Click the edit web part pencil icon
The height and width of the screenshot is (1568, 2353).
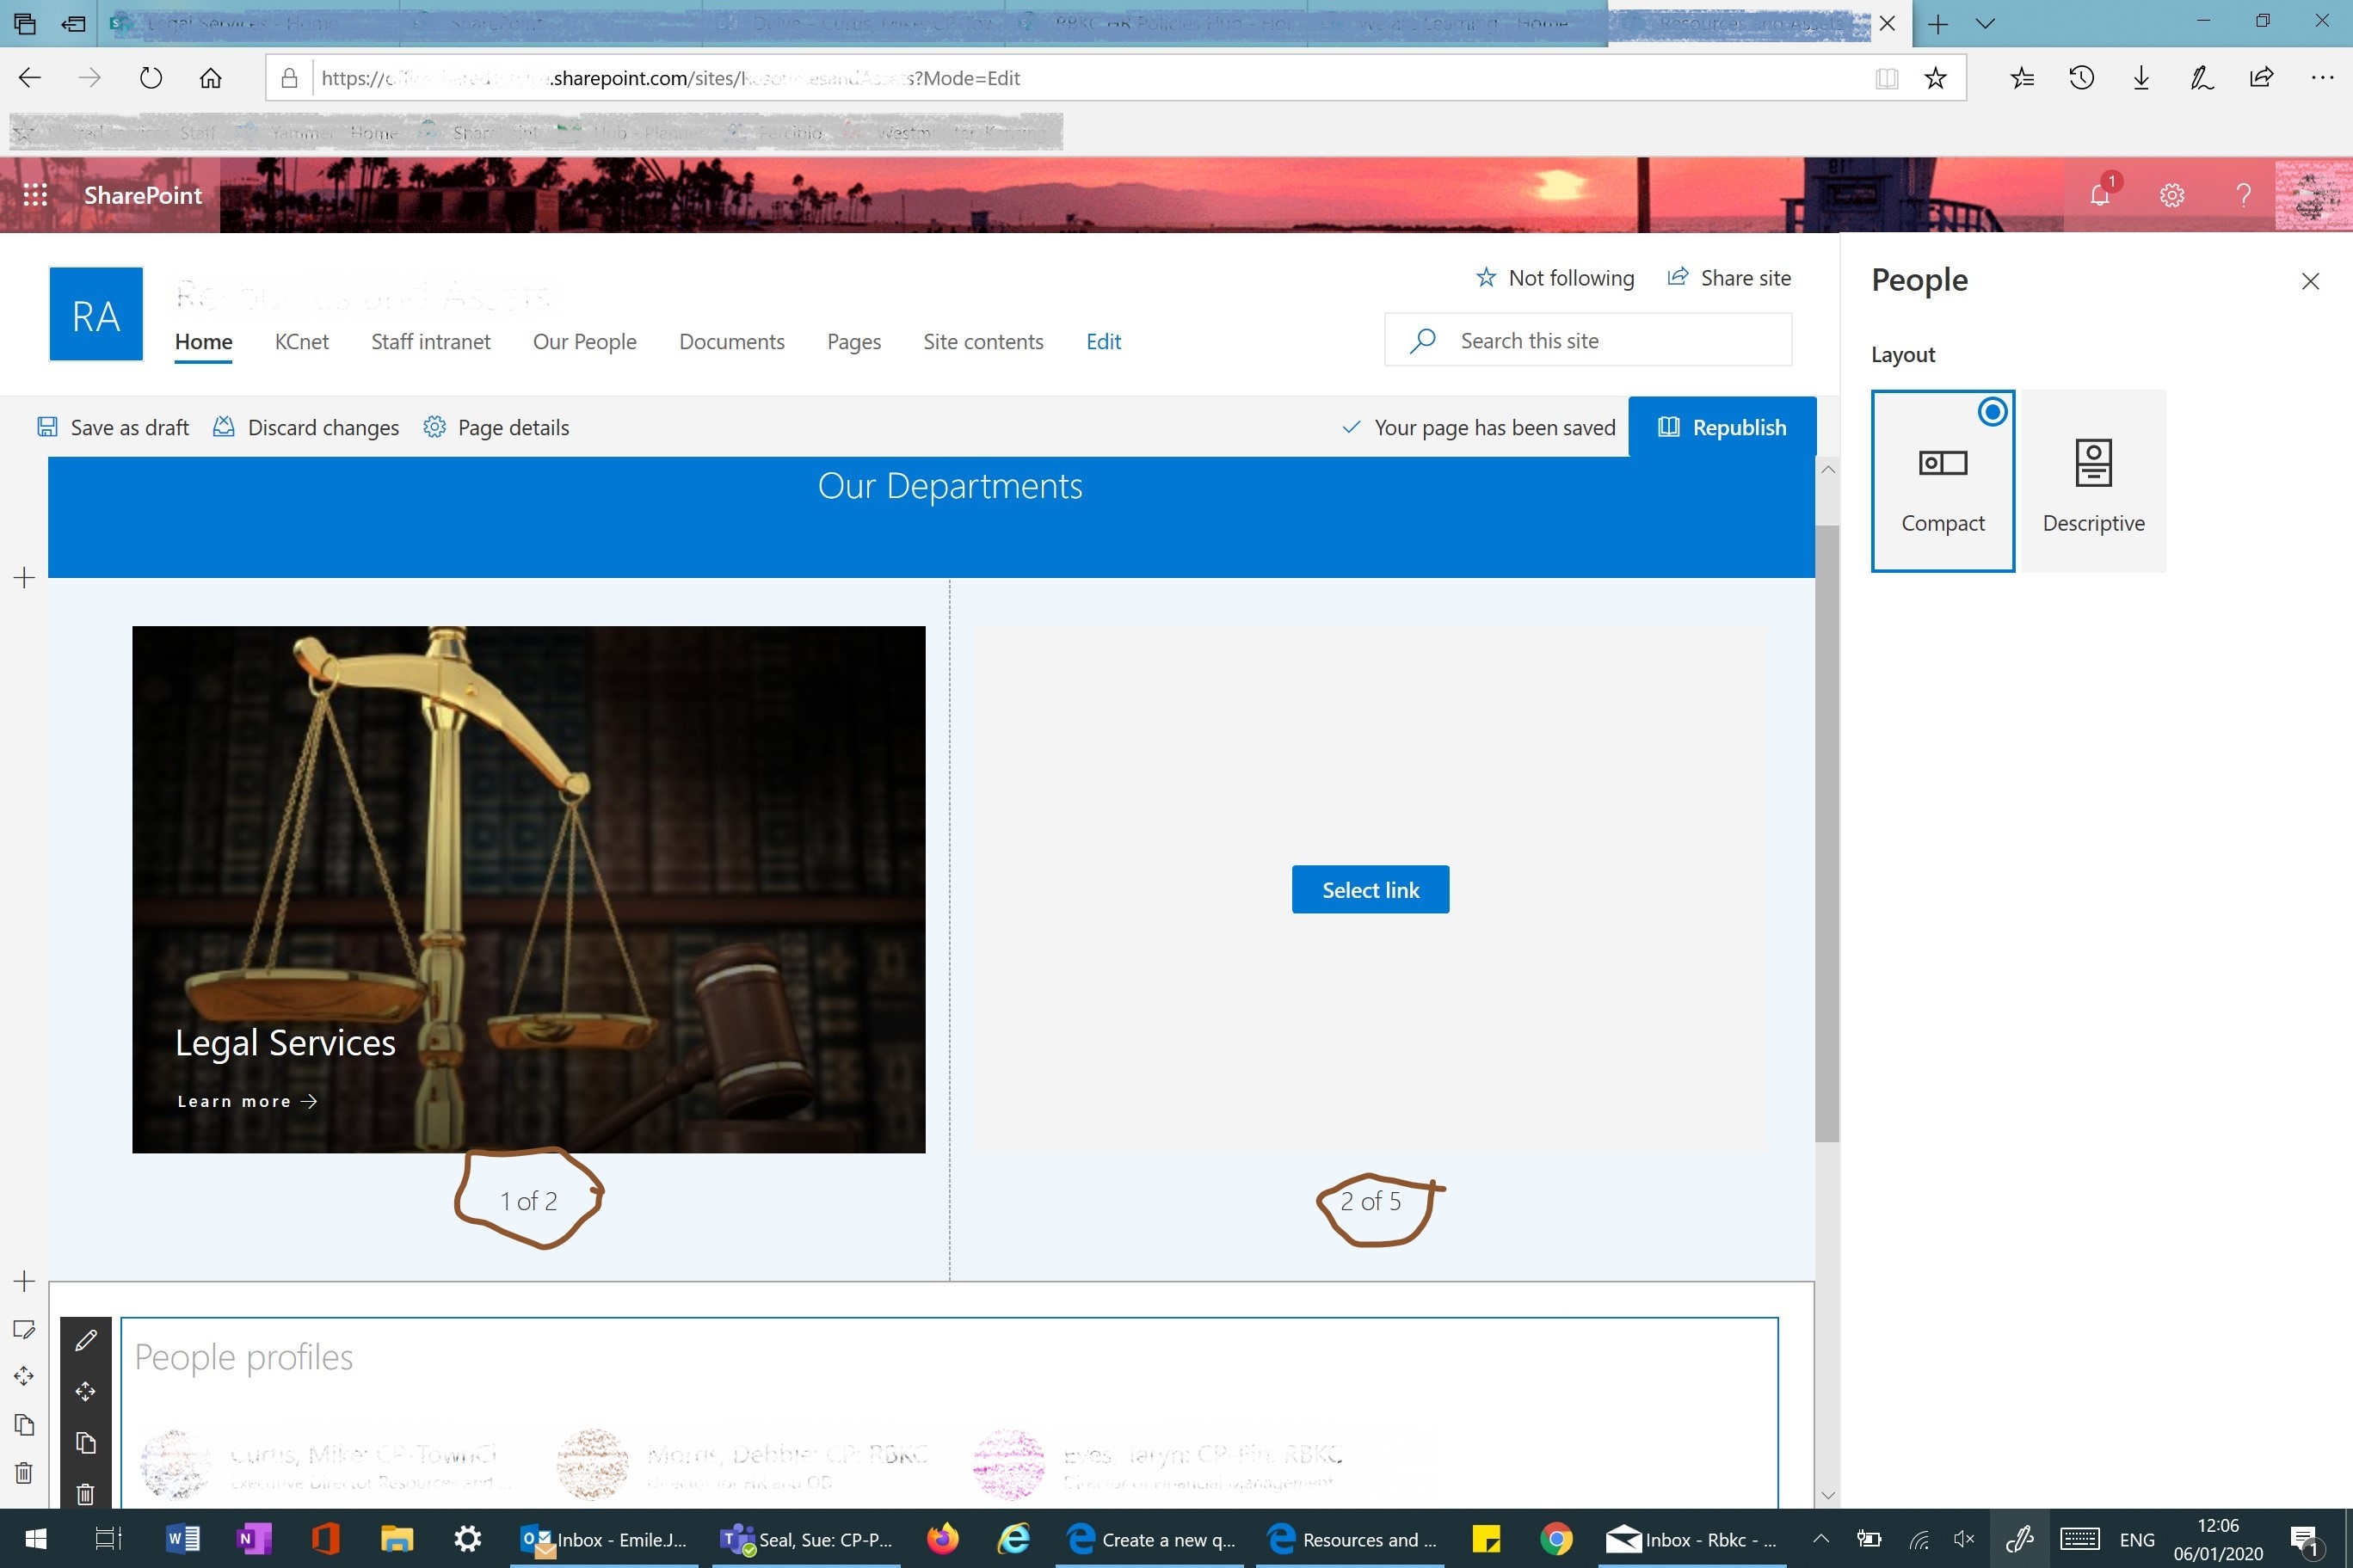coord(86,1340)
